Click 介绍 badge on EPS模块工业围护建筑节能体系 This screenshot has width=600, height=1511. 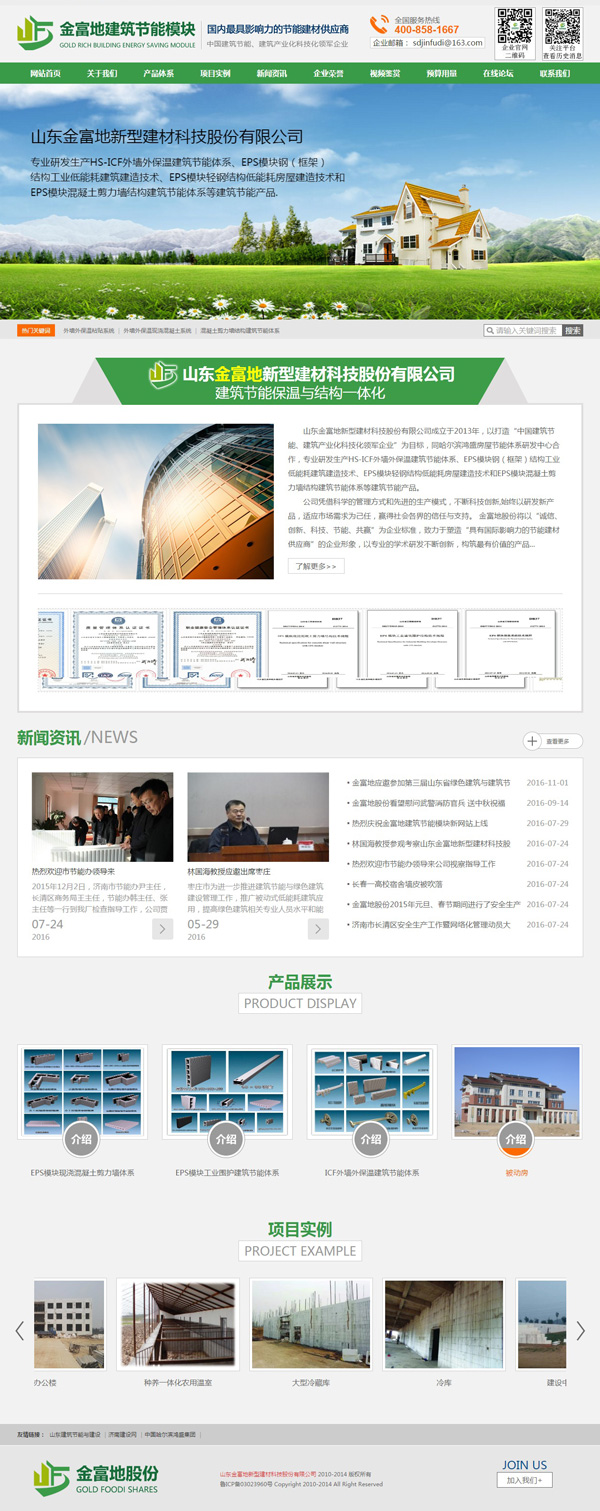(227, 1139)
